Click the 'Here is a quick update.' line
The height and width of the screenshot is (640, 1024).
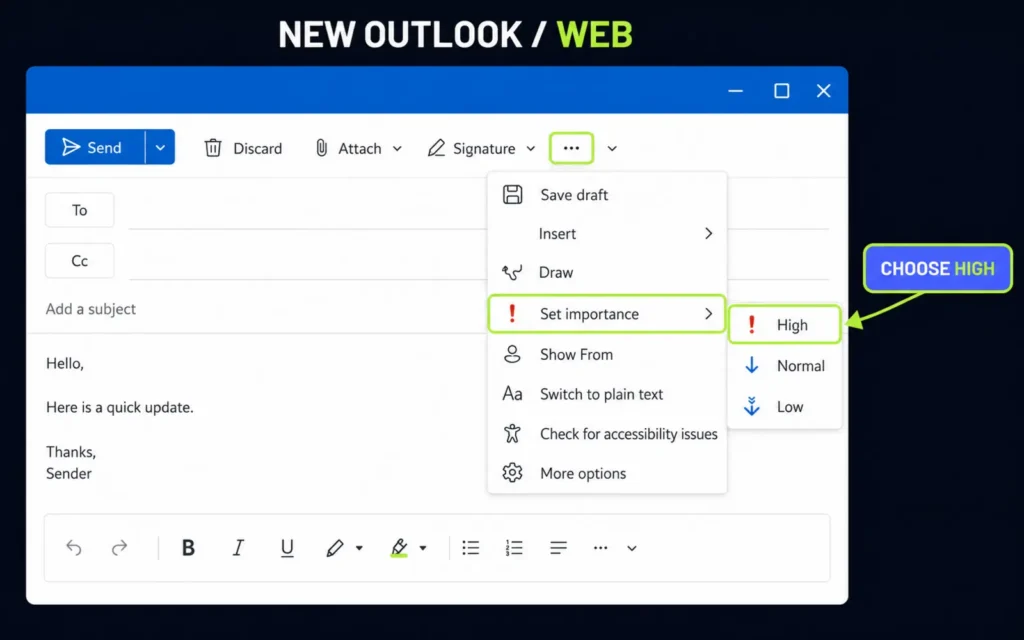(120, 408)
